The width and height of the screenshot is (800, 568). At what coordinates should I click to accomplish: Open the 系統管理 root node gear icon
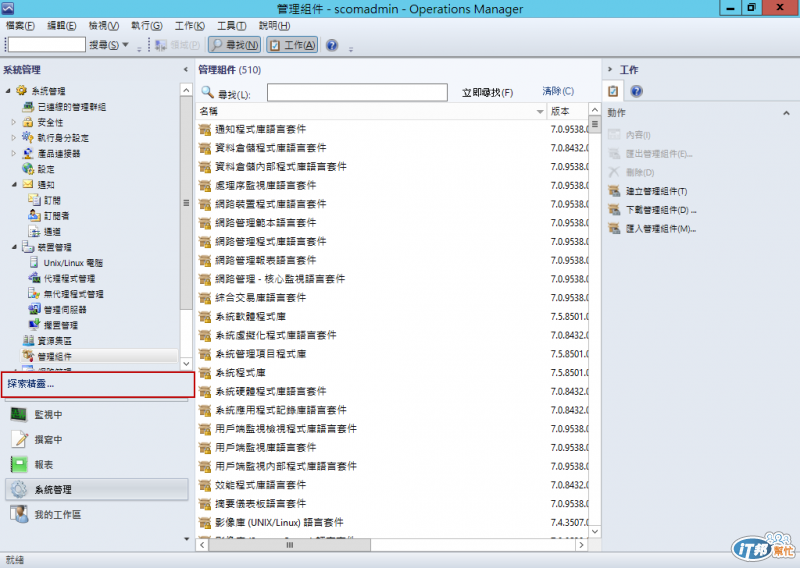point(21,91)
